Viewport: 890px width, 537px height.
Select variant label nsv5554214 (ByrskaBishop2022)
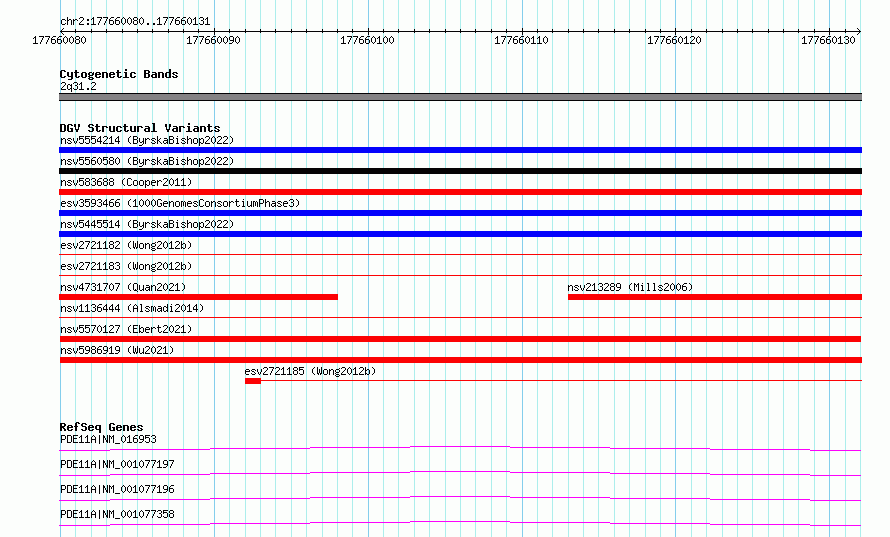click(147, 140)
